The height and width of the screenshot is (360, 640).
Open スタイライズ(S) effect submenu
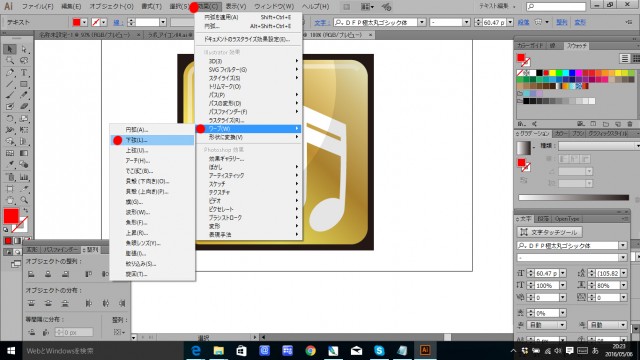pyautogui.click(x=249, y=78)
